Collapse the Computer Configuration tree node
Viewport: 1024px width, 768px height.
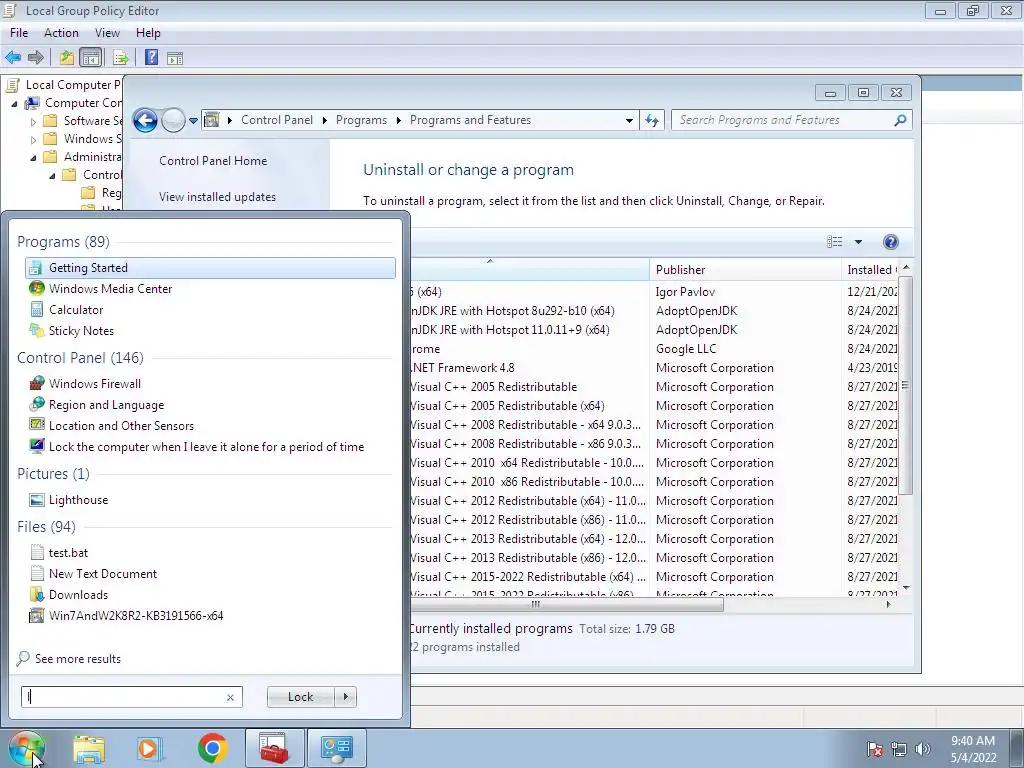tap(14, 103)
